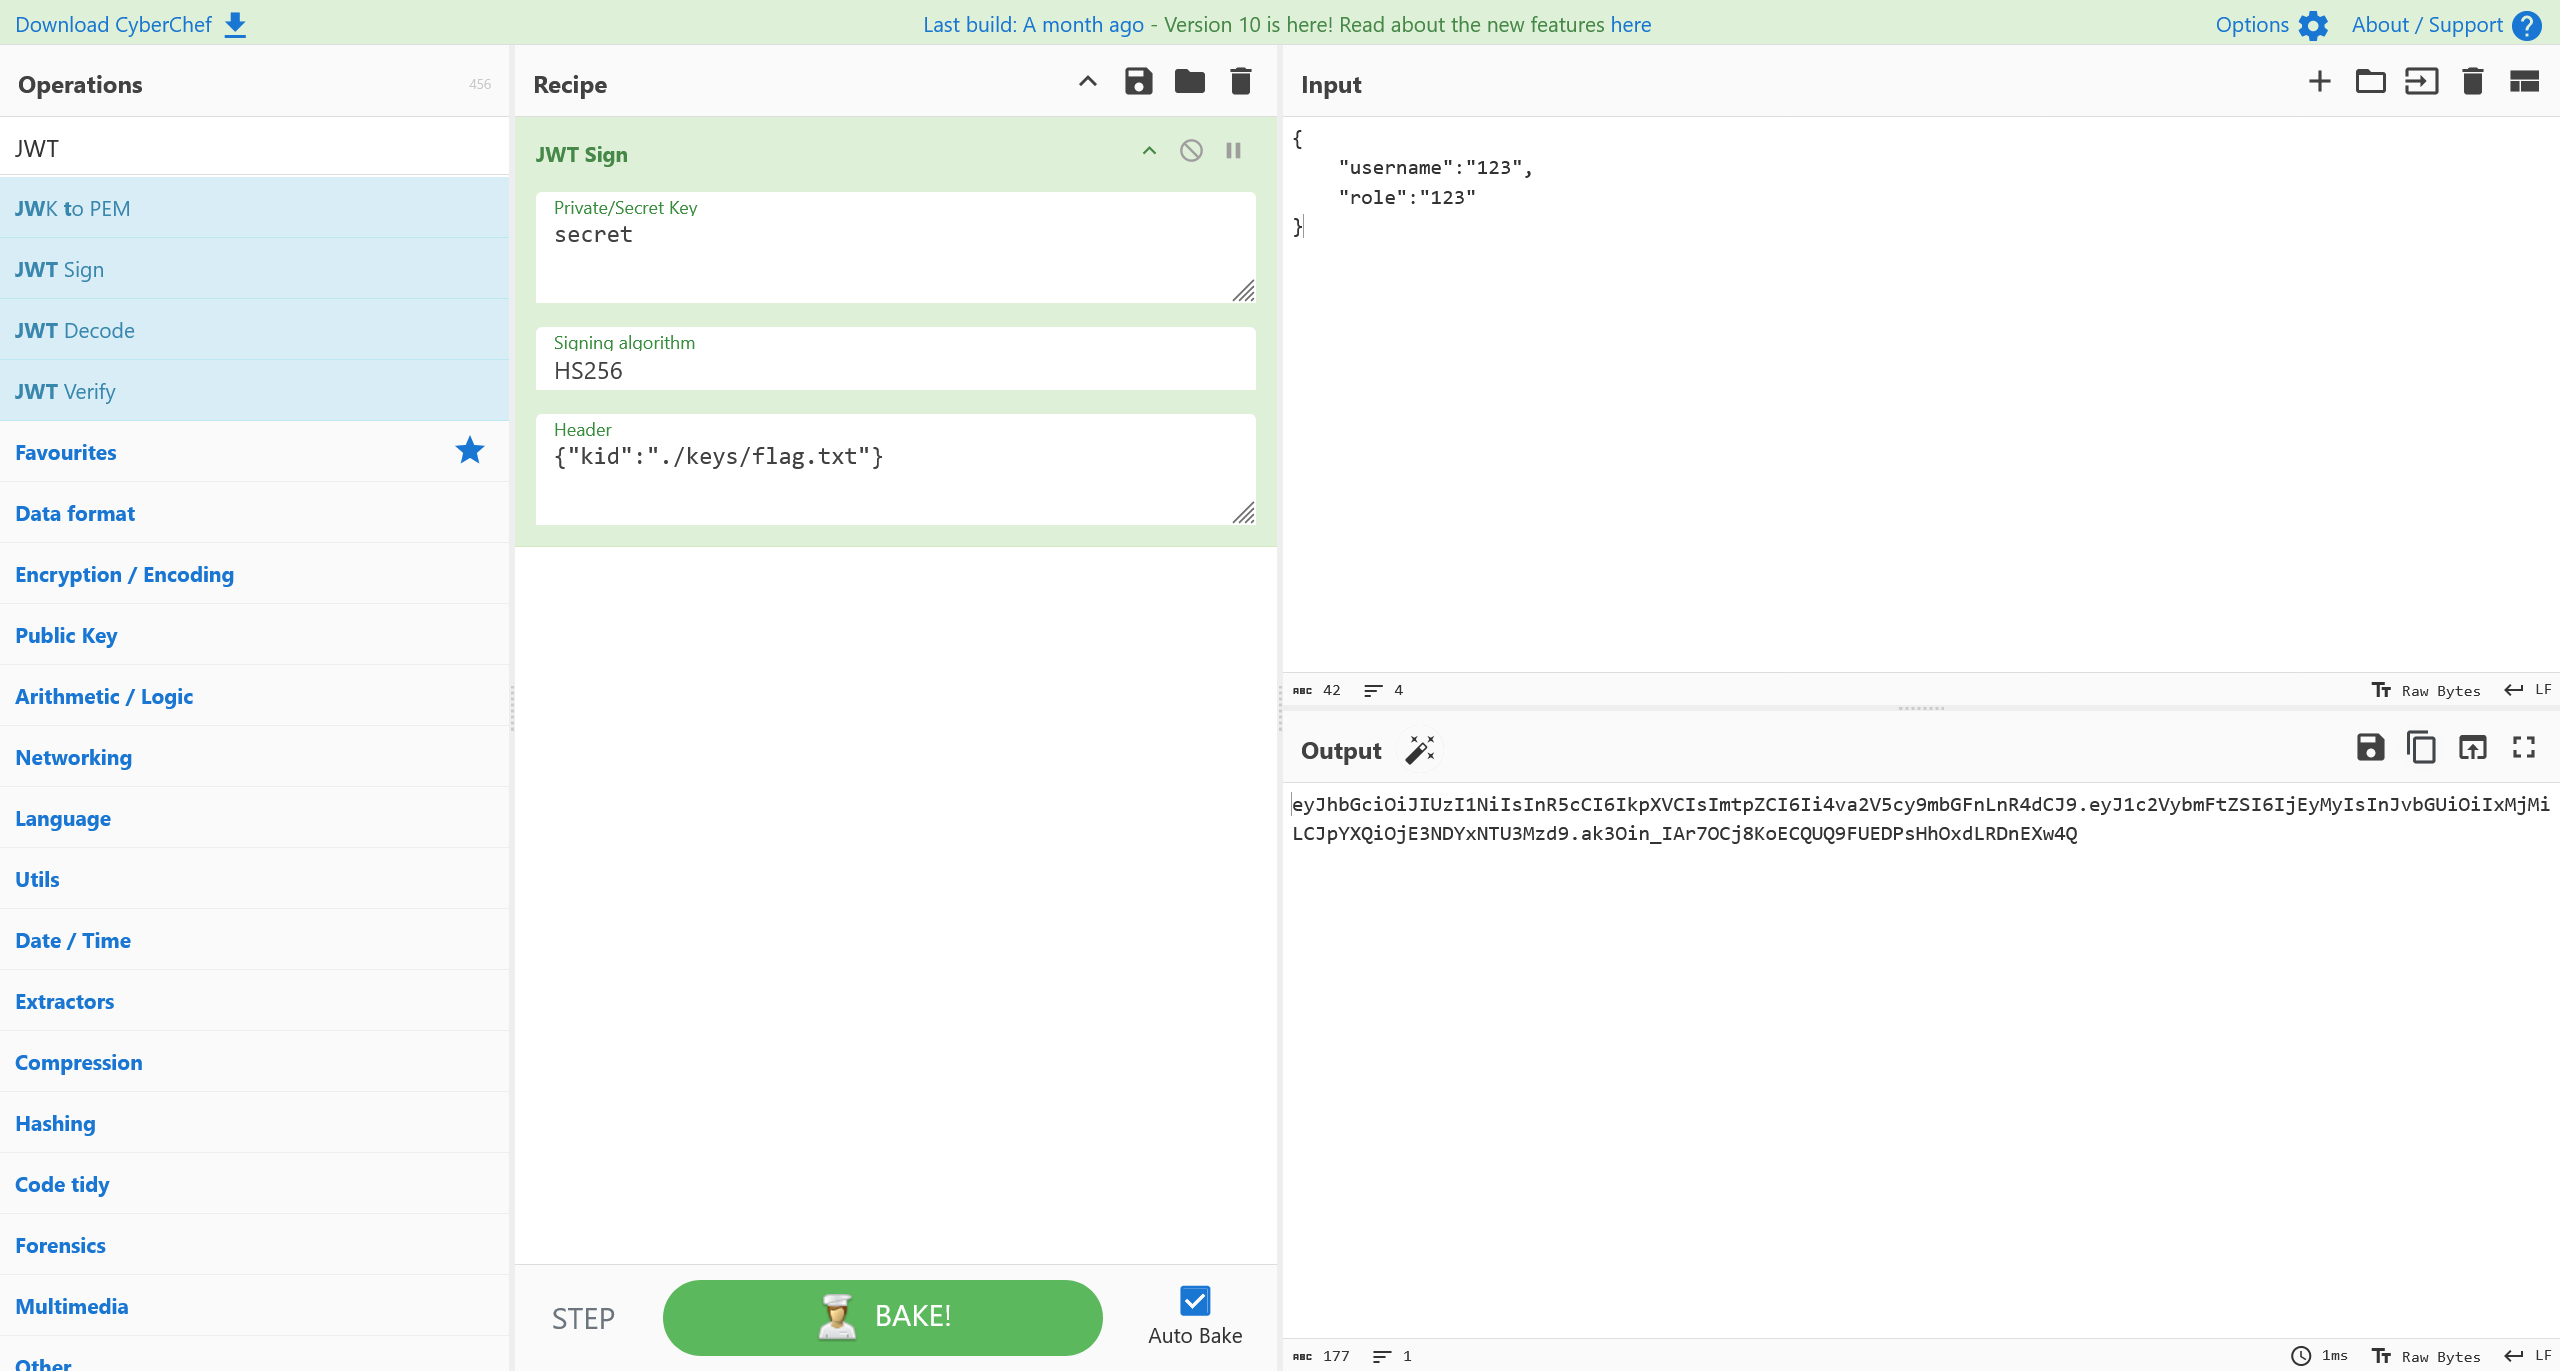The image size is (2560, 1371).
Task: Click the Download CyberChef arrow icon
Action: (235, 25)
